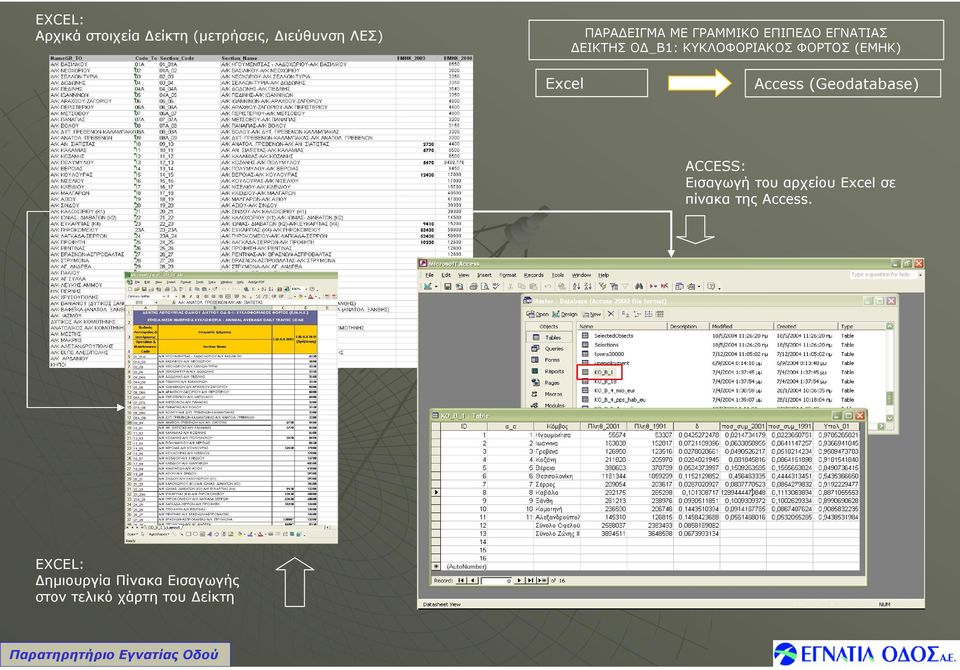Click Filter By Form icon in Access
960x670 pixels.
[x=614, y=287]
